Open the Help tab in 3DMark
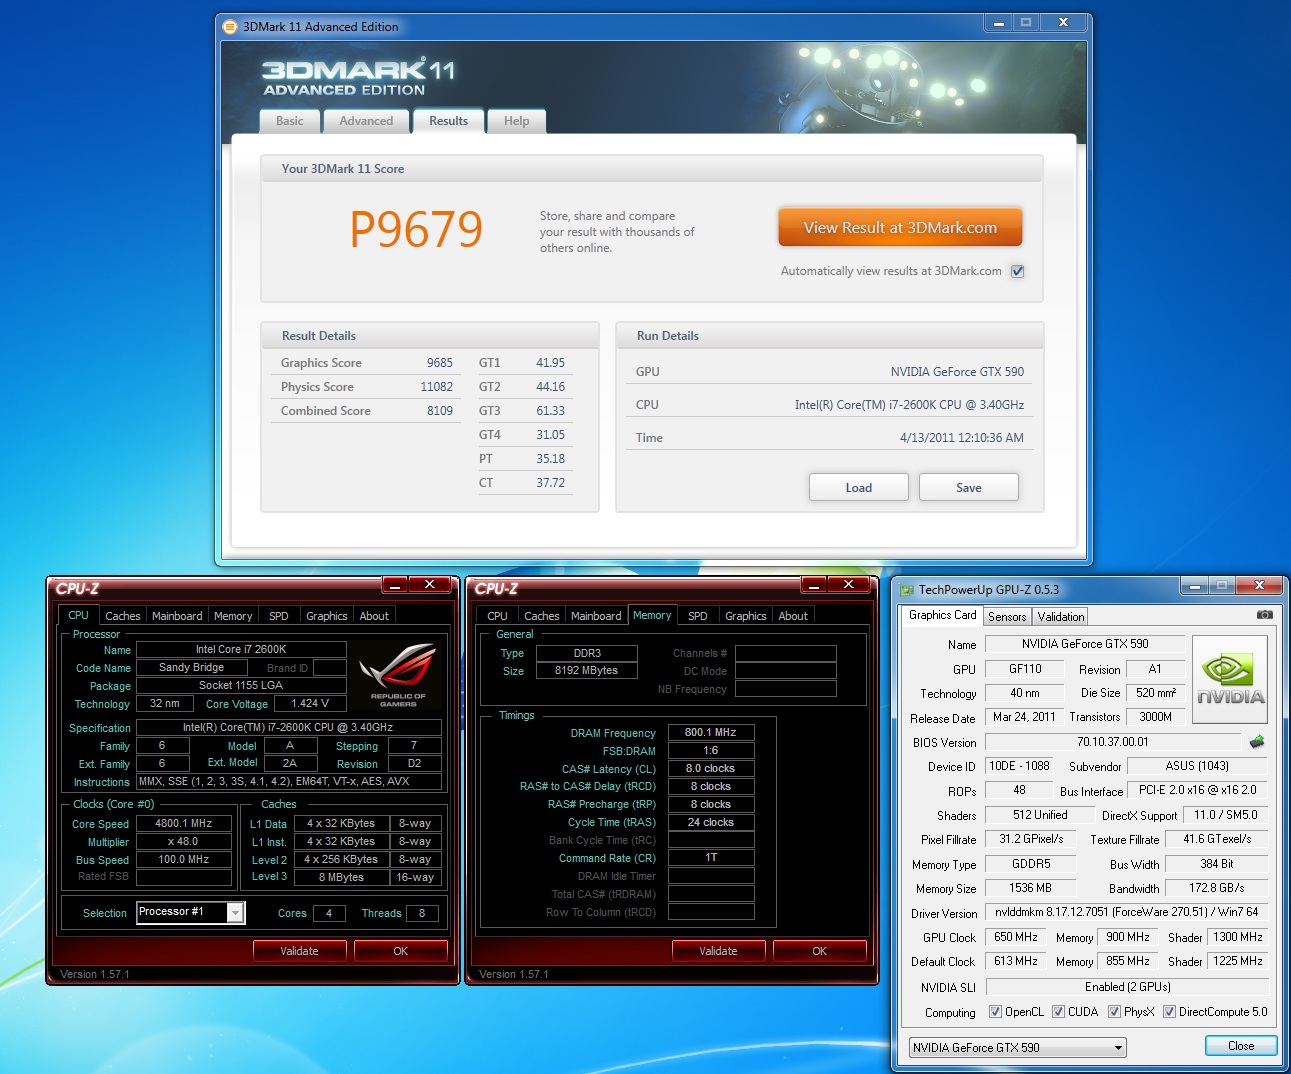1291x1074 pixels. [x=517, y=121]
